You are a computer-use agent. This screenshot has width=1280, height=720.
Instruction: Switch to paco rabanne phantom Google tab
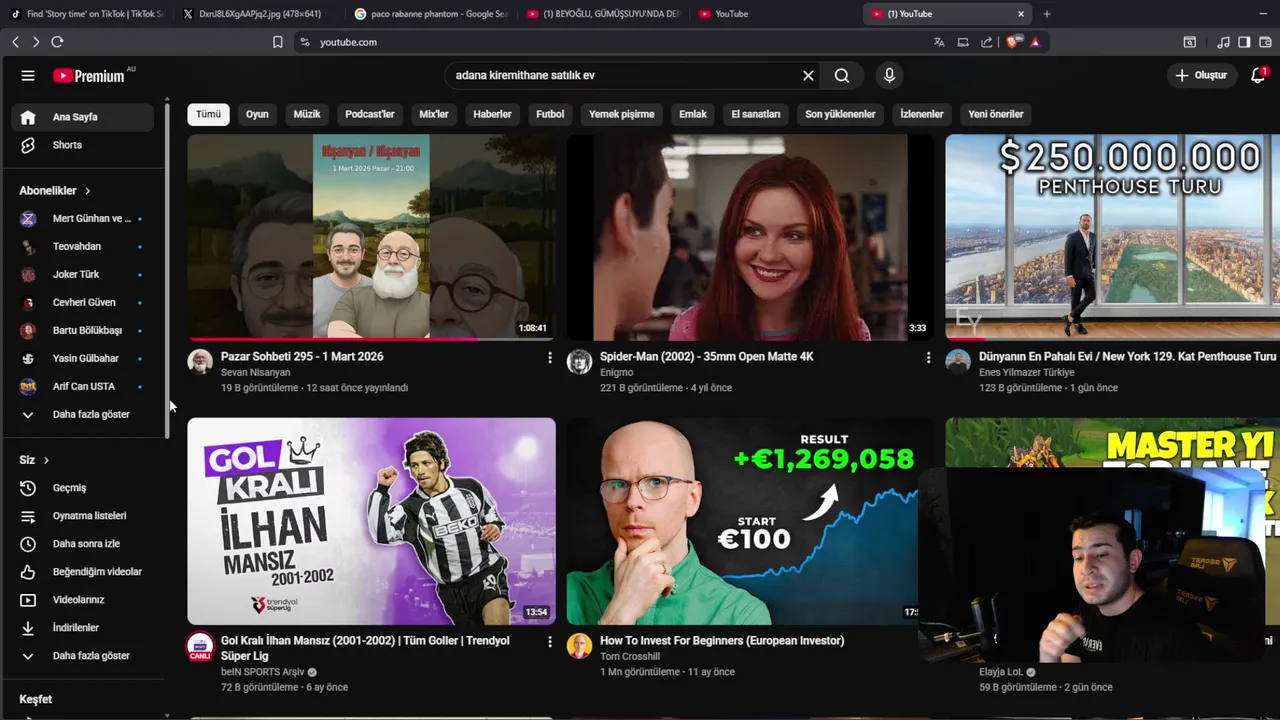click(x=431, y=14)
